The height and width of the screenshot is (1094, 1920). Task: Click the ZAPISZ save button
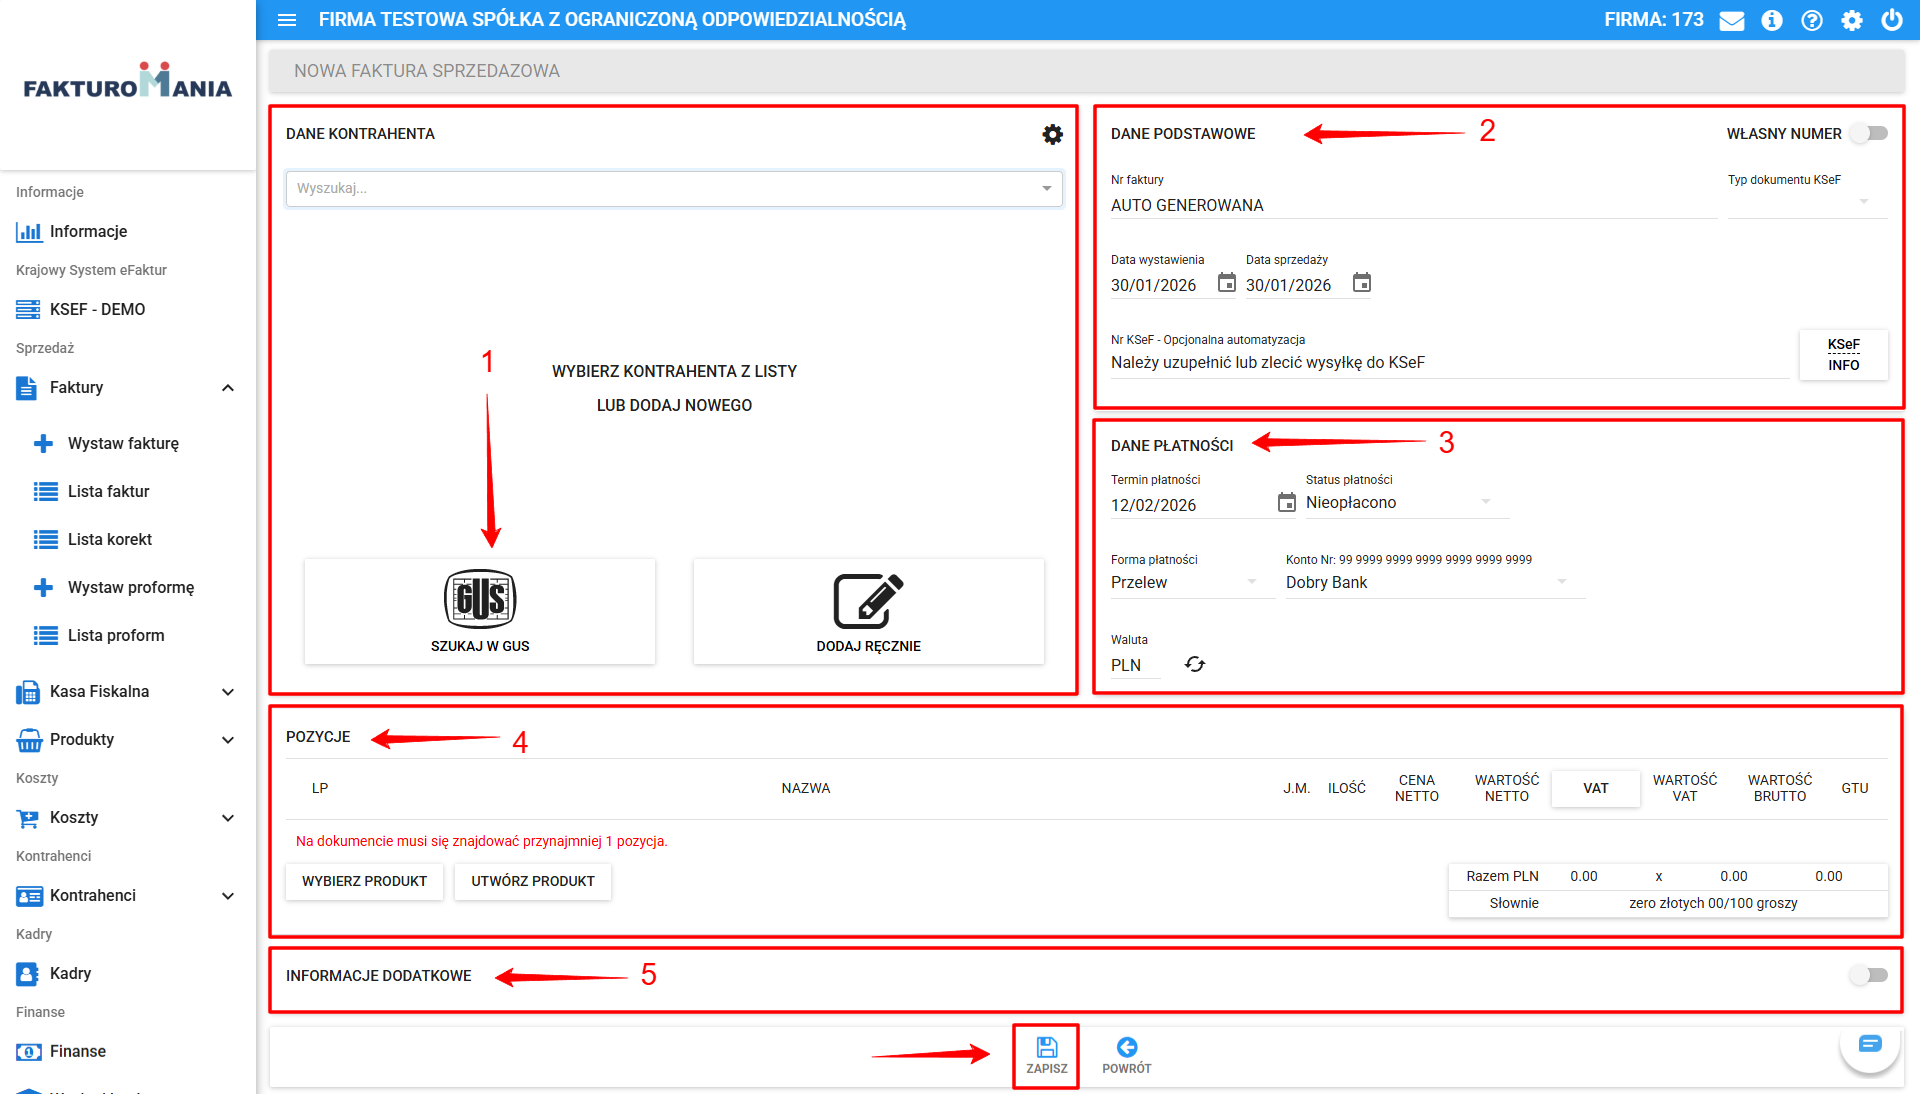1046,1055
